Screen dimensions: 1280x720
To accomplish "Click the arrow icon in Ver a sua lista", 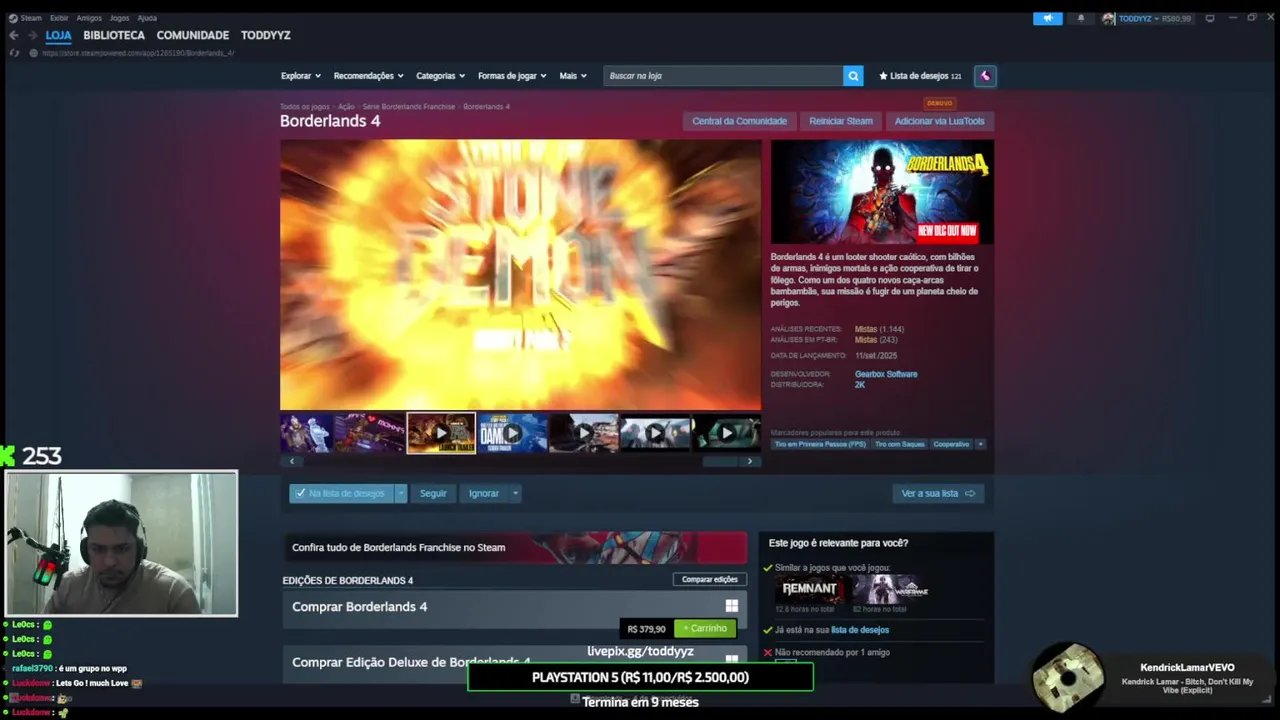I will tap(969, 493).
